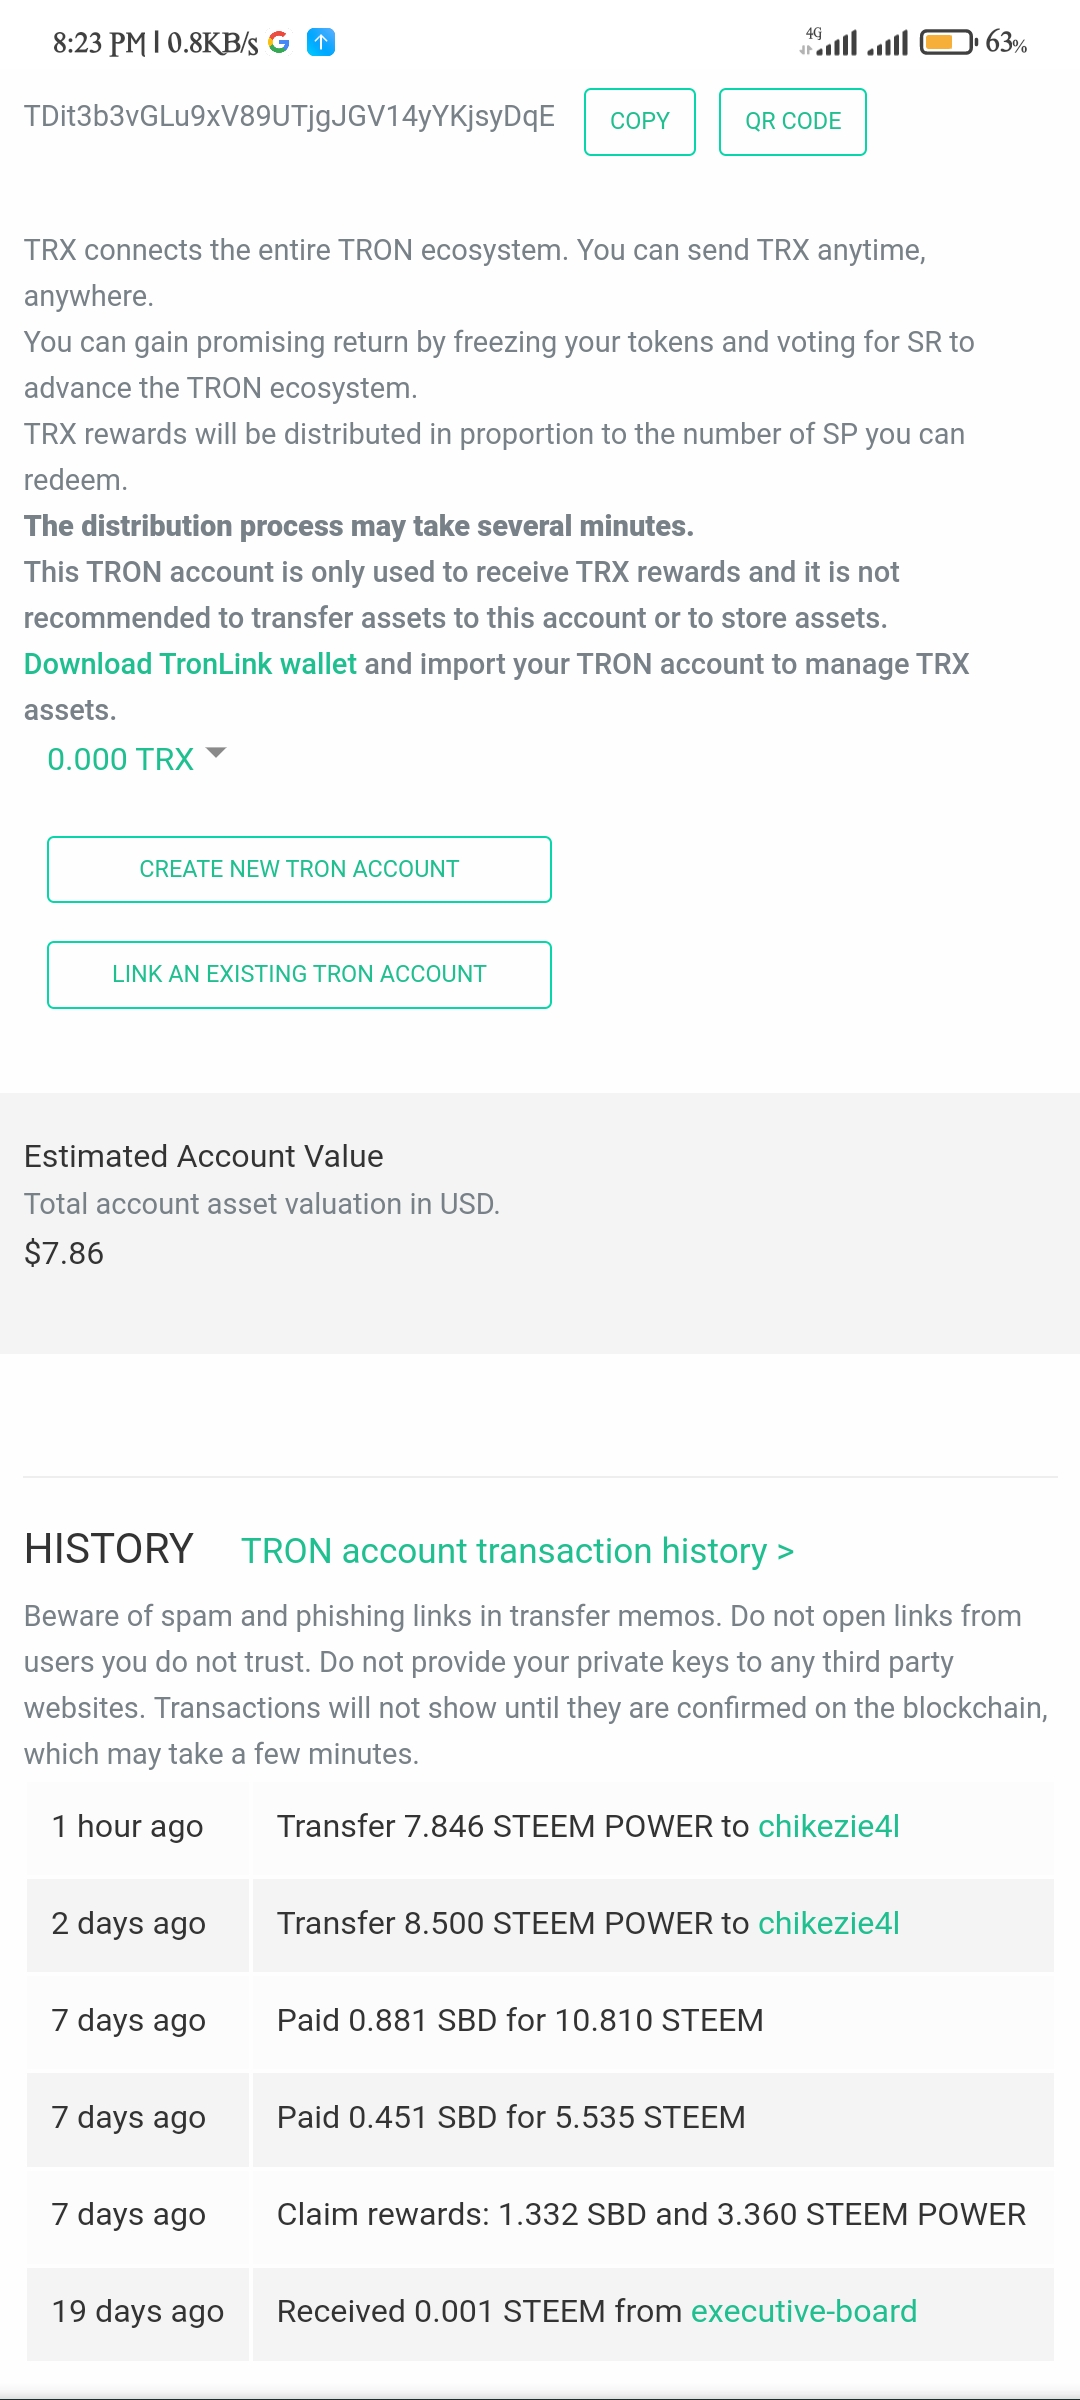Open the Download TronLink wallet link
Screen dimensions: 1080x2400
(x=190, y=664)
